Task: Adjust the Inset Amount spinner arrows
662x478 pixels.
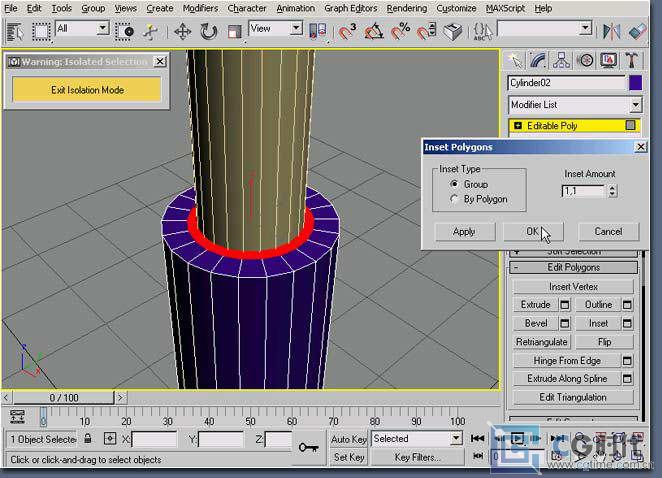Action: [x=613, y=191]
